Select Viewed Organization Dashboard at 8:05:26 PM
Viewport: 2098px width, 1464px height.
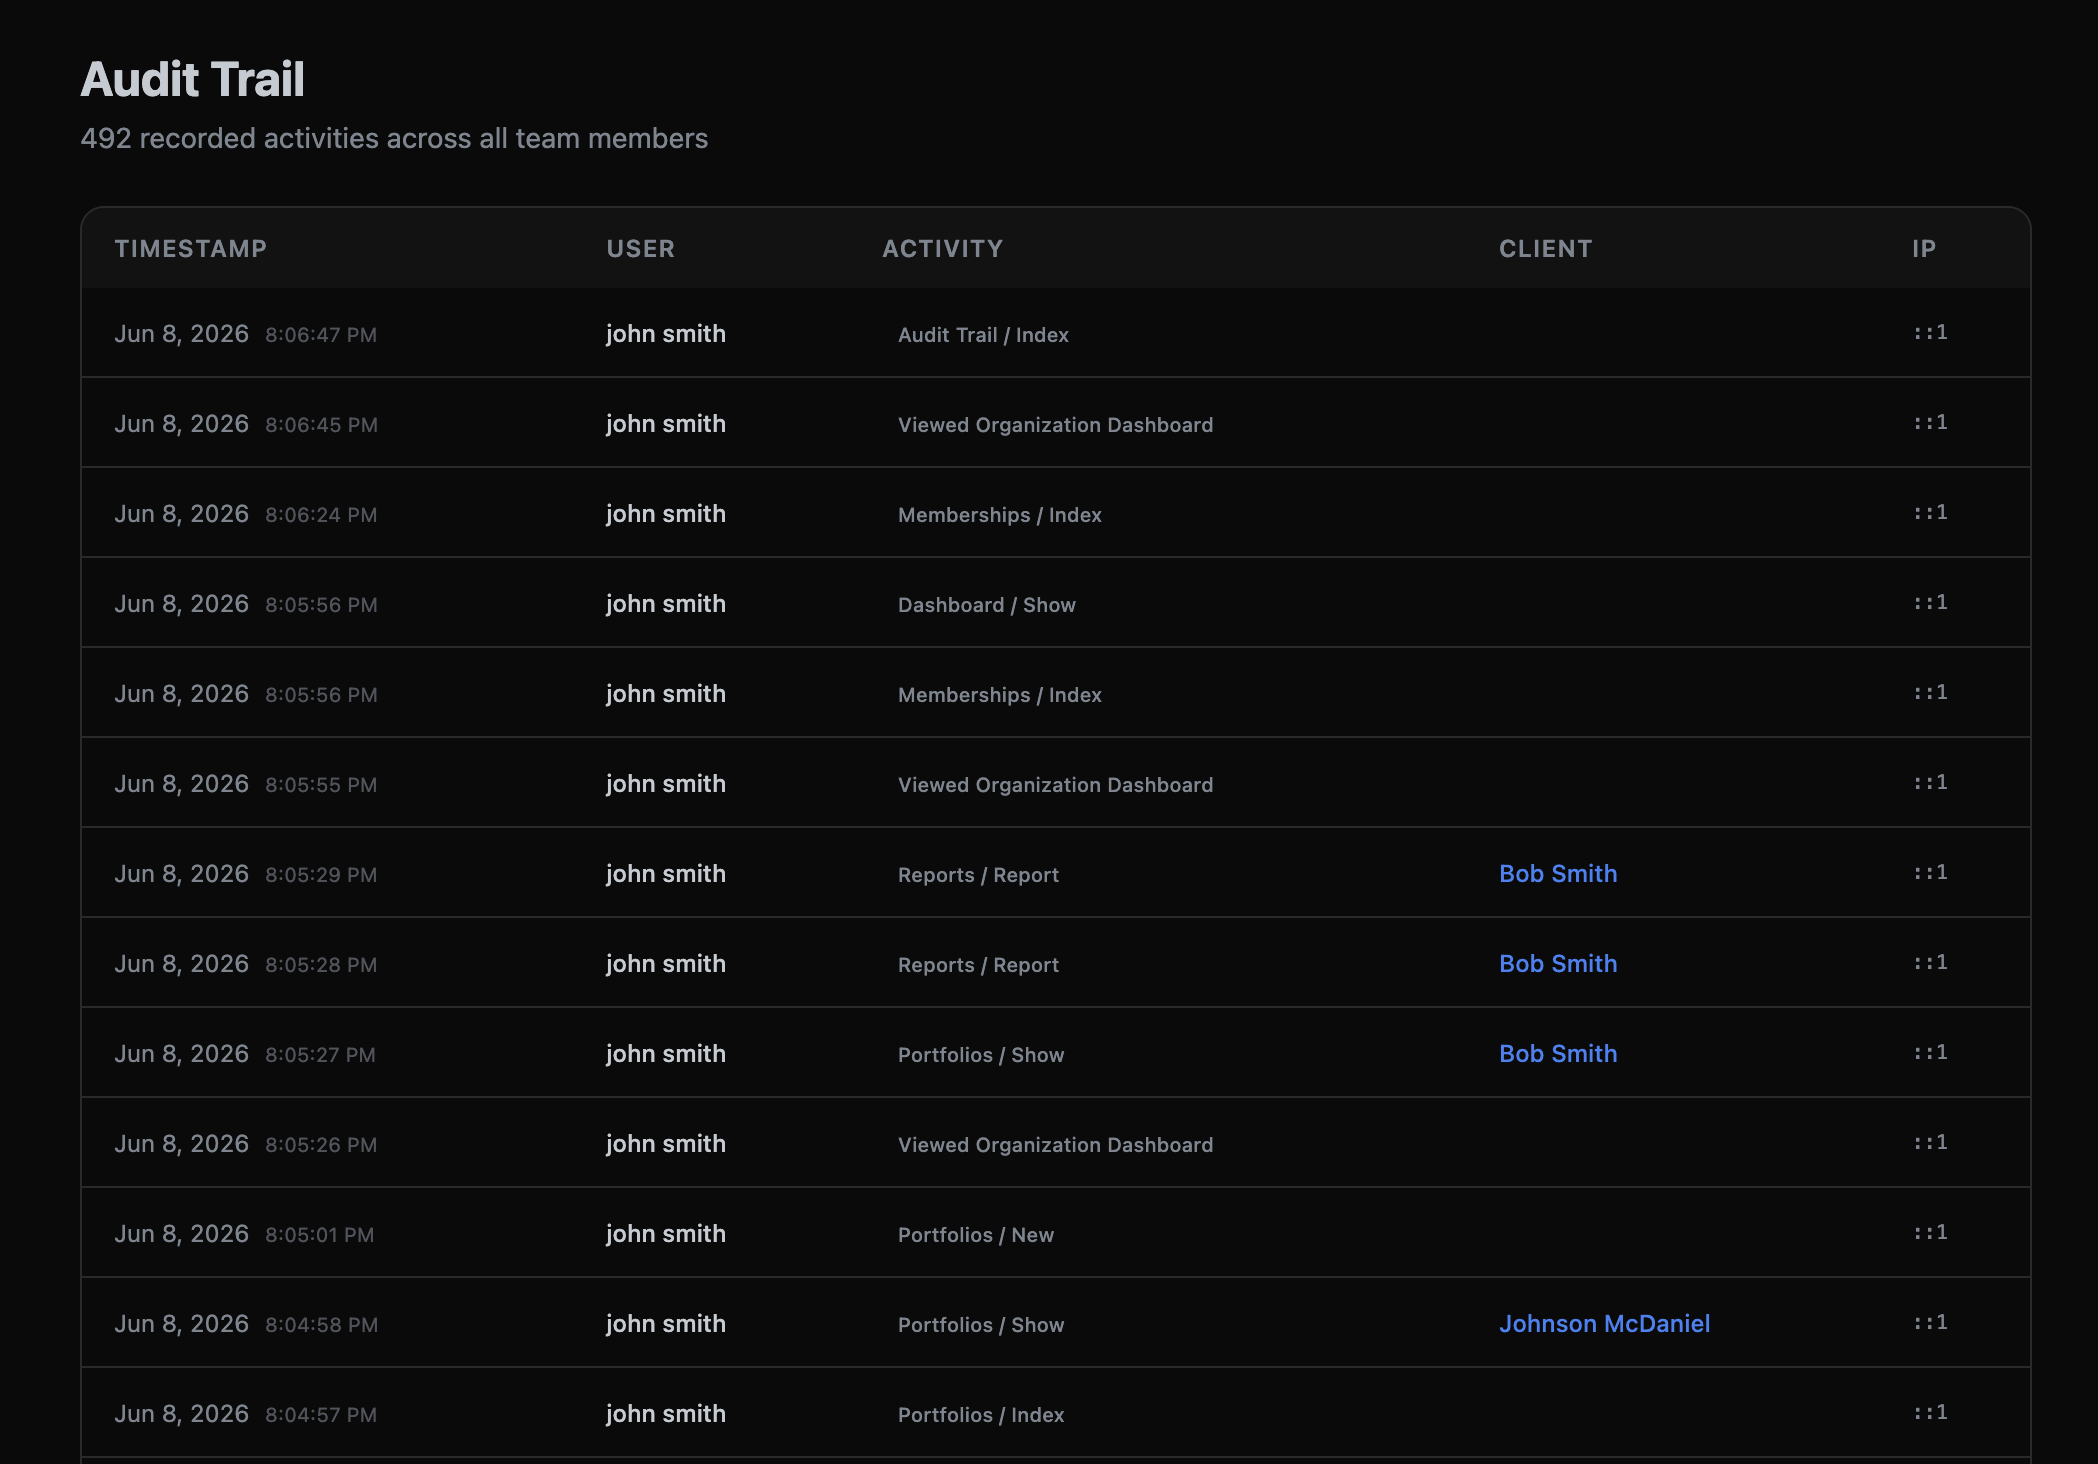click(x=1055, y=1145)
